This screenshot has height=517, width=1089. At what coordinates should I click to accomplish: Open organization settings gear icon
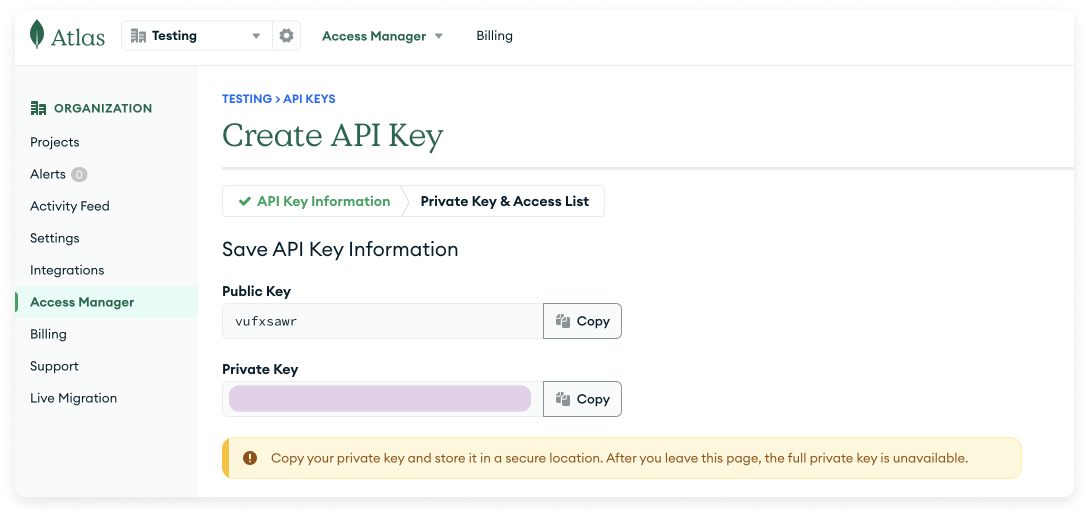(x=286, y=35)
